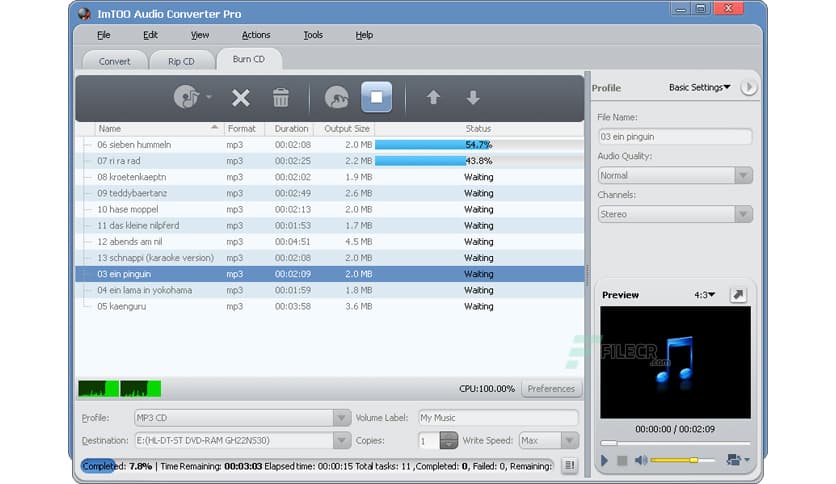This screenshot has width=836, height=484.
Task: Expand the Basic Settings dropdown
Action: [x=700, y=87]
